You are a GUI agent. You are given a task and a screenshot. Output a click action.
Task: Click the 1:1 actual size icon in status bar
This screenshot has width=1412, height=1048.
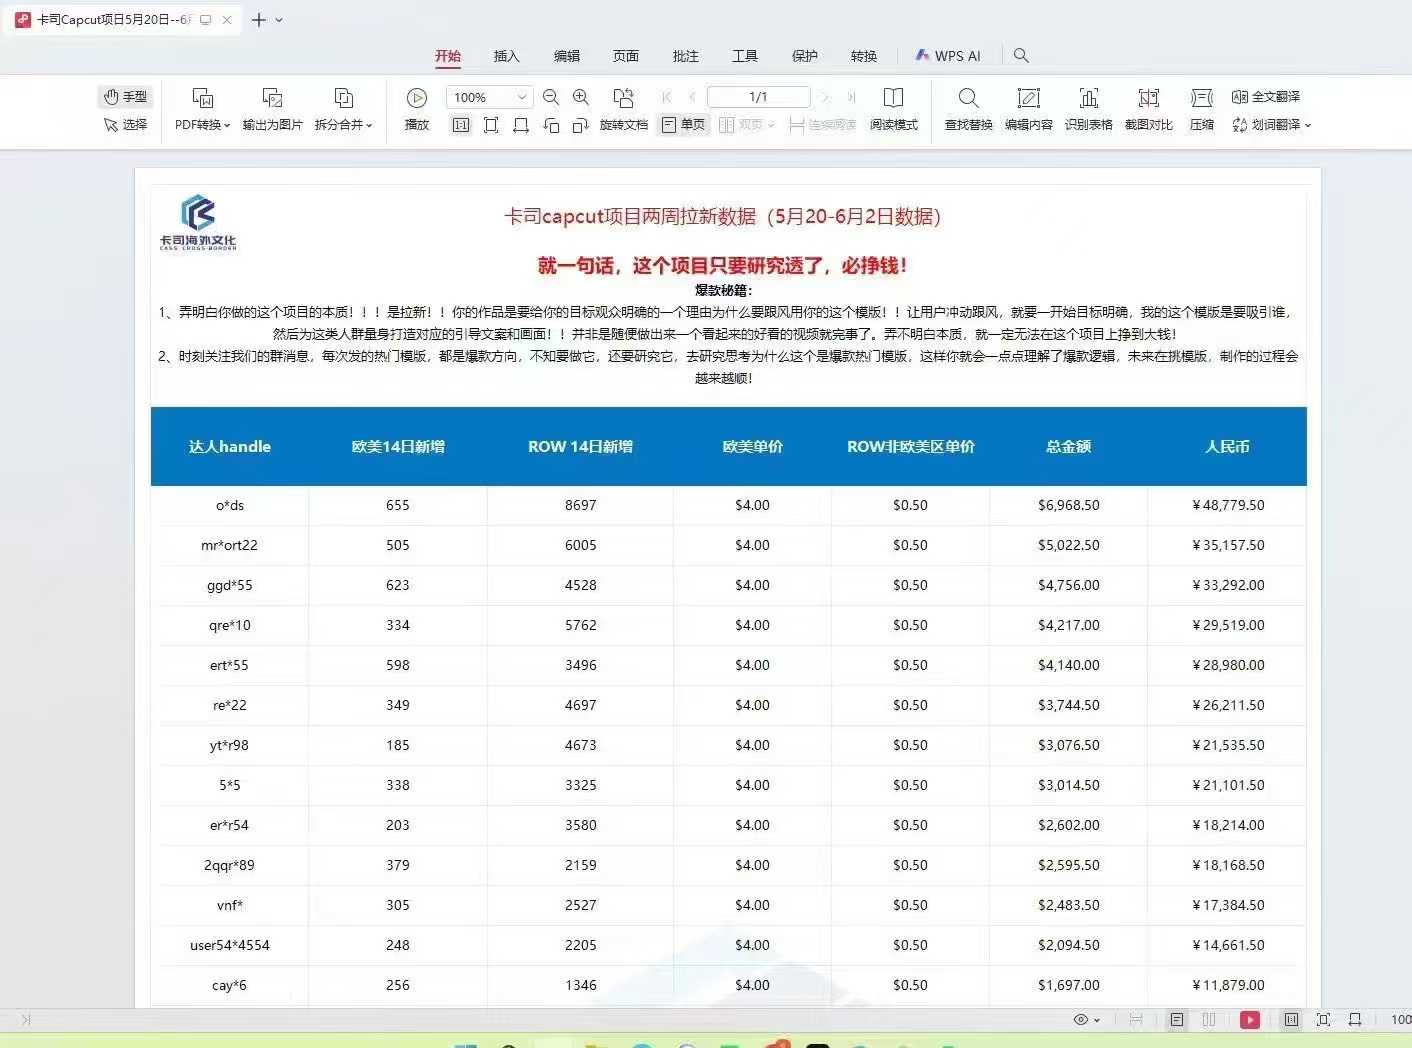click(1292, 1020)
